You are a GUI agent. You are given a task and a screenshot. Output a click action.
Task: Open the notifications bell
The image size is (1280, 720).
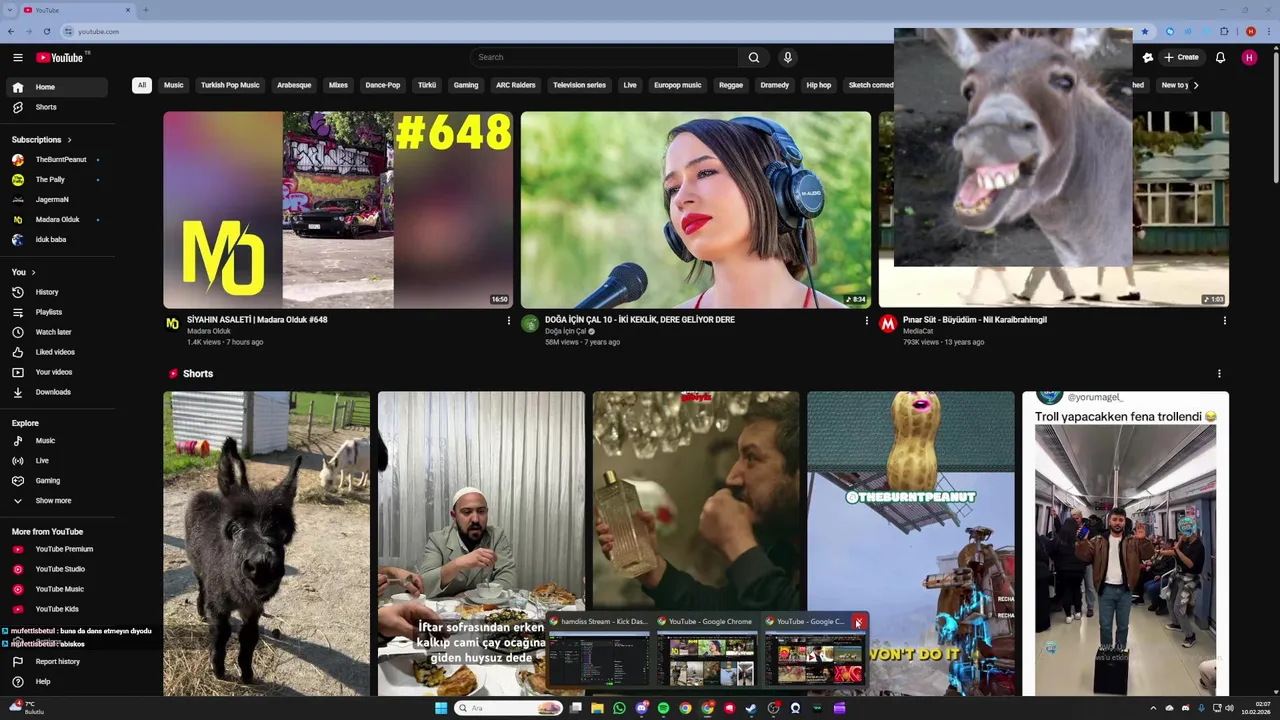tap(1220, 57)
